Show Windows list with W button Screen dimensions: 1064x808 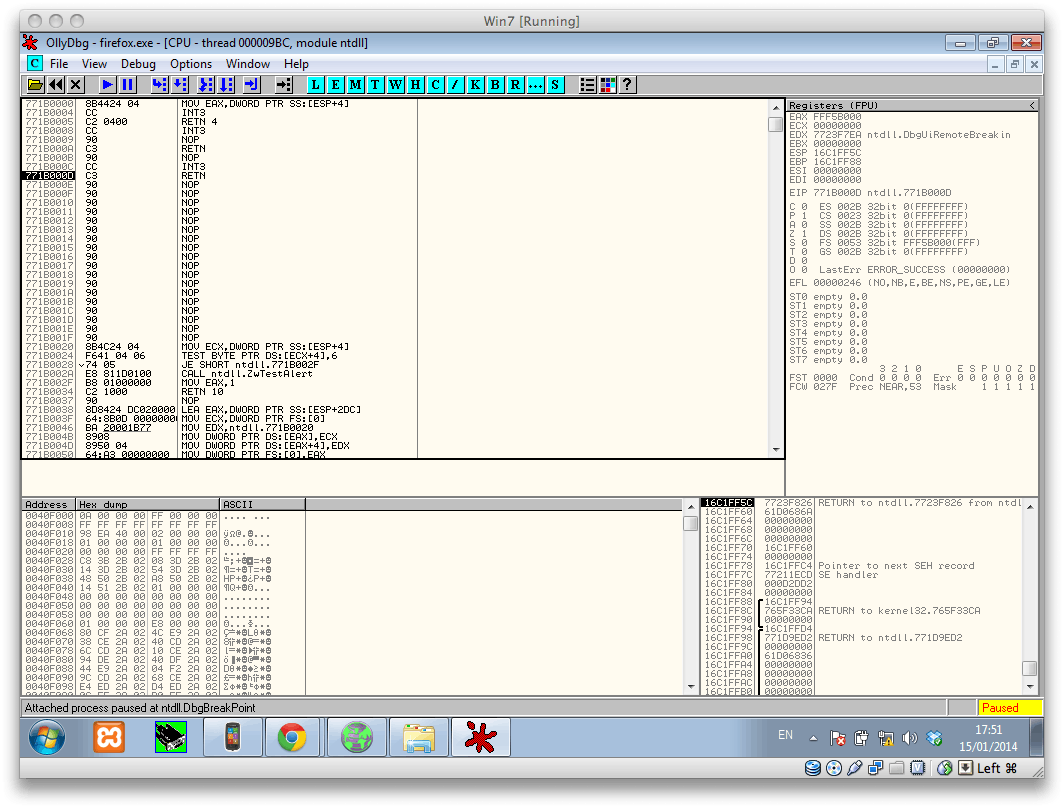[x=396, y=85]
